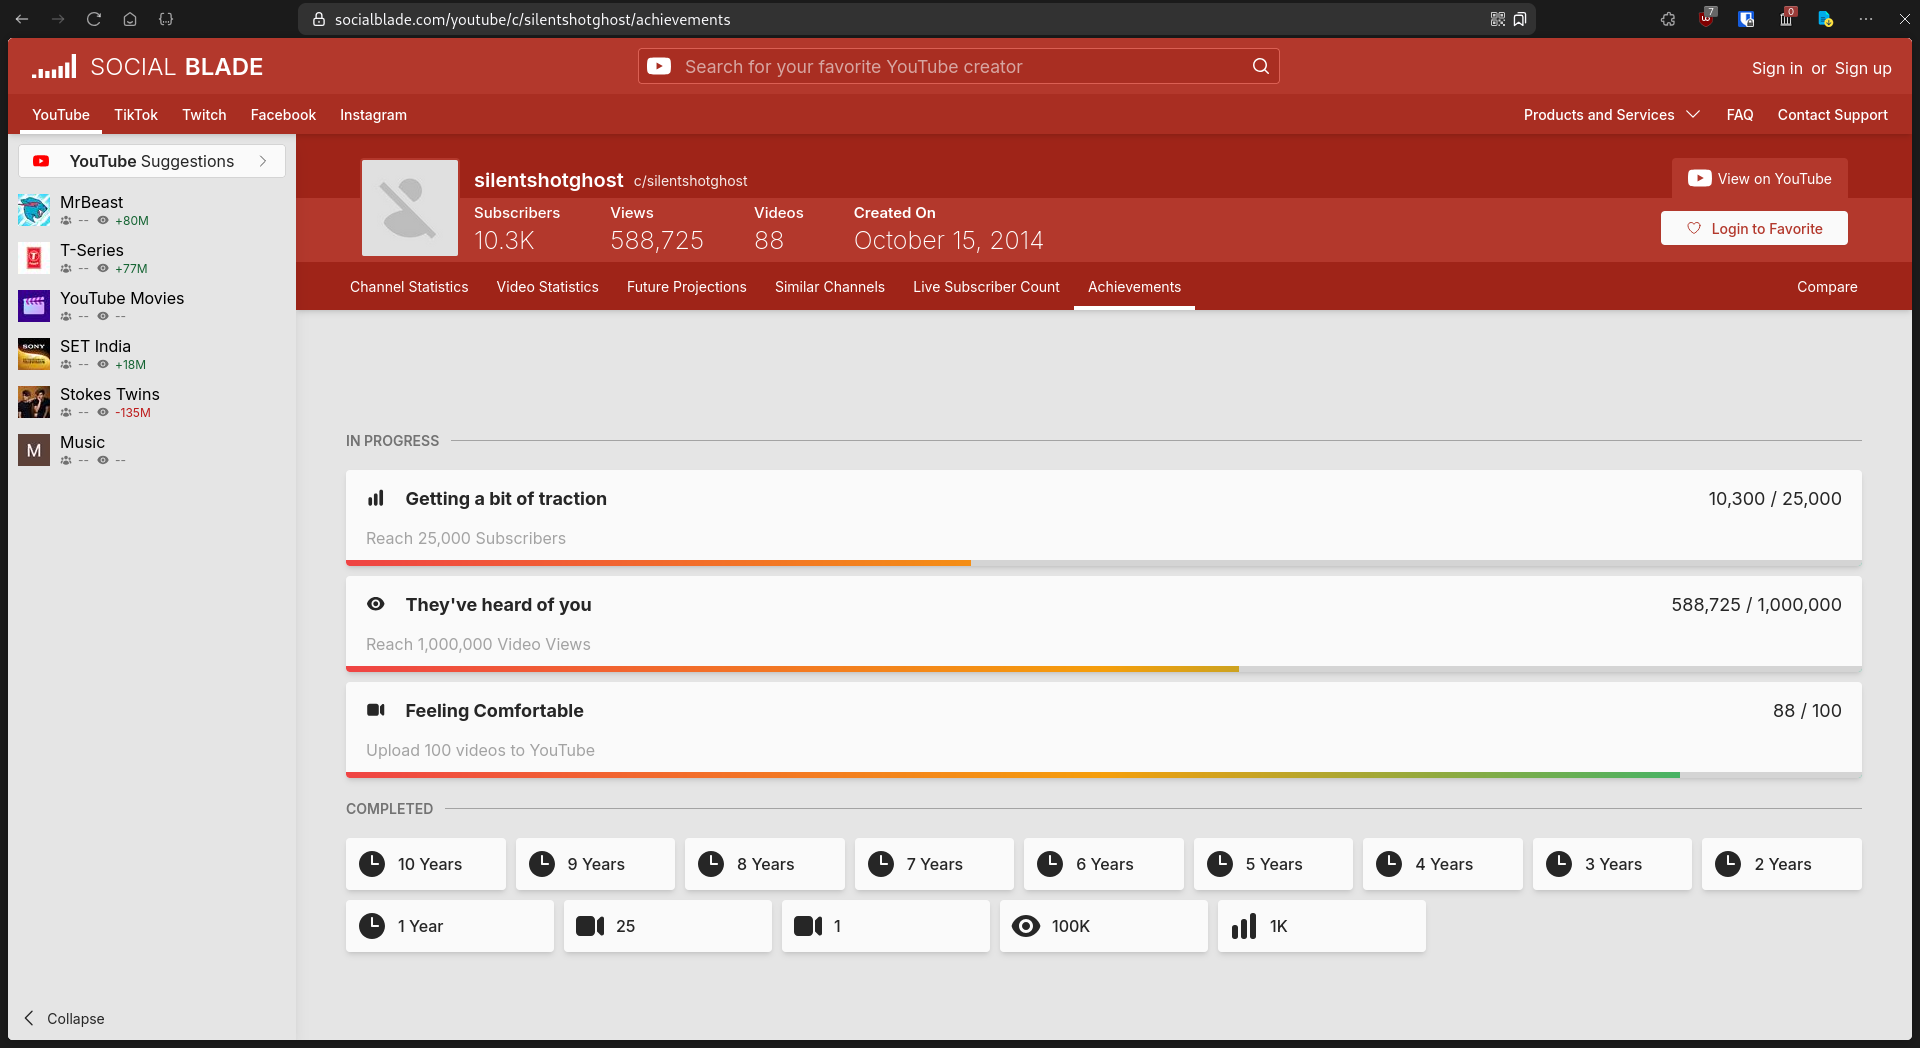Switch to the Twitch platform tab
This screenshot has height=1048, width=1920.
[204, 115]
